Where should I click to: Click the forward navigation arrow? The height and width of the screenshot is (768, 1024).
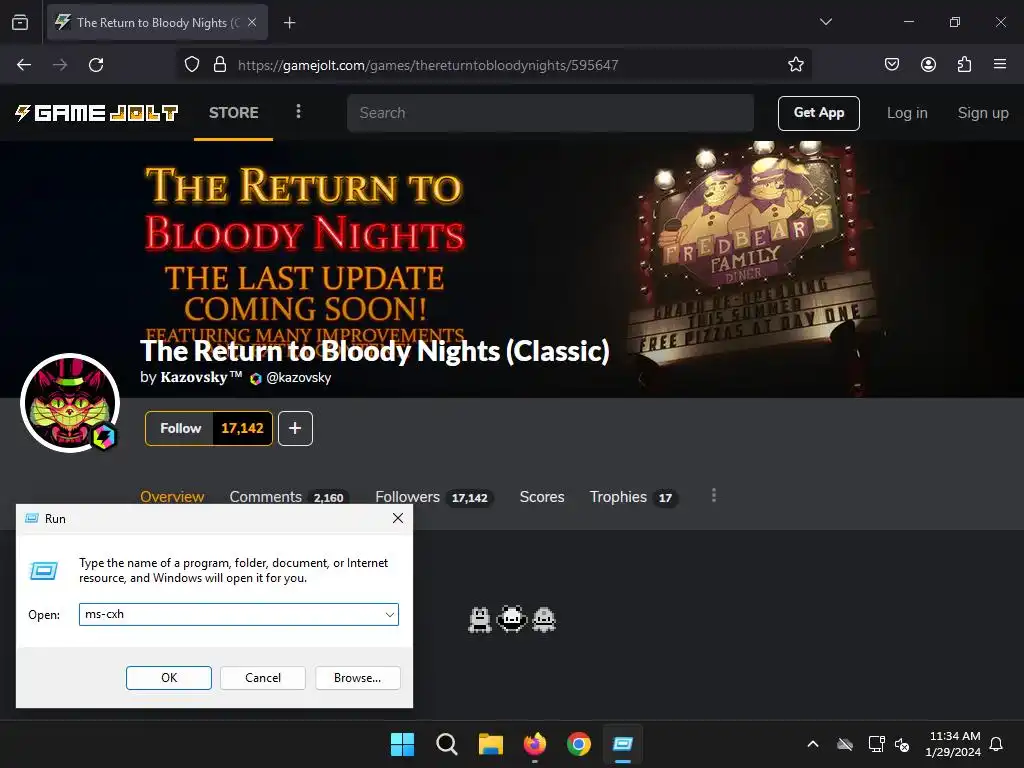pyautogui.click(x=60, y=65)
